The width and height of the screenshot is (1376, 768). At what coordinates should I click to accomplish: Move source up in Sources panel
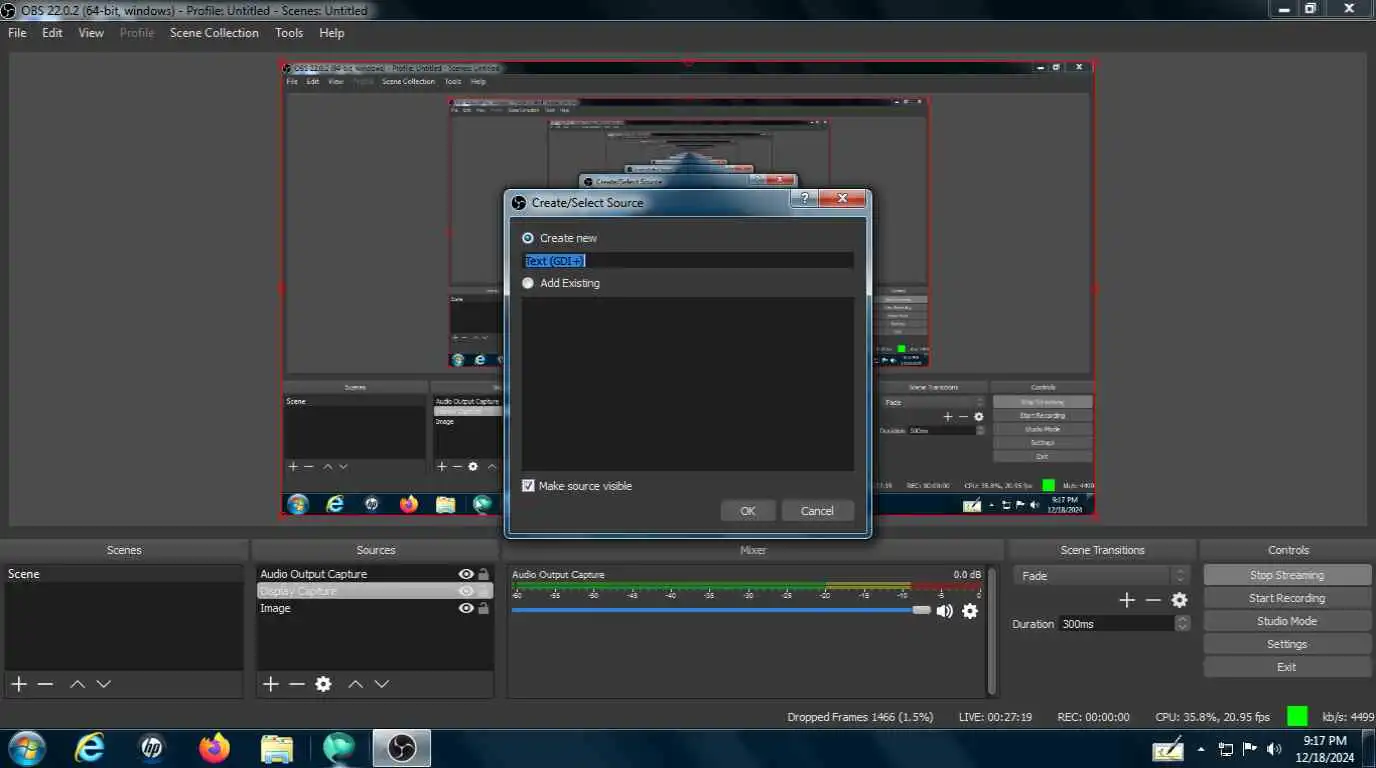355,684
